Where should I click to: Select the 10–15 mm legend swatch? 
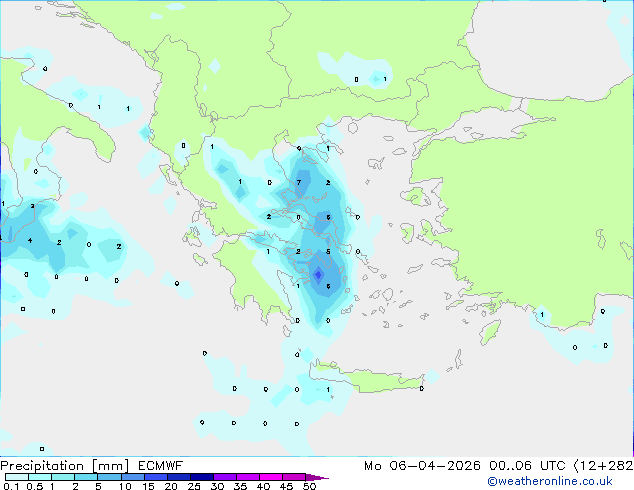tap(133, 477)
